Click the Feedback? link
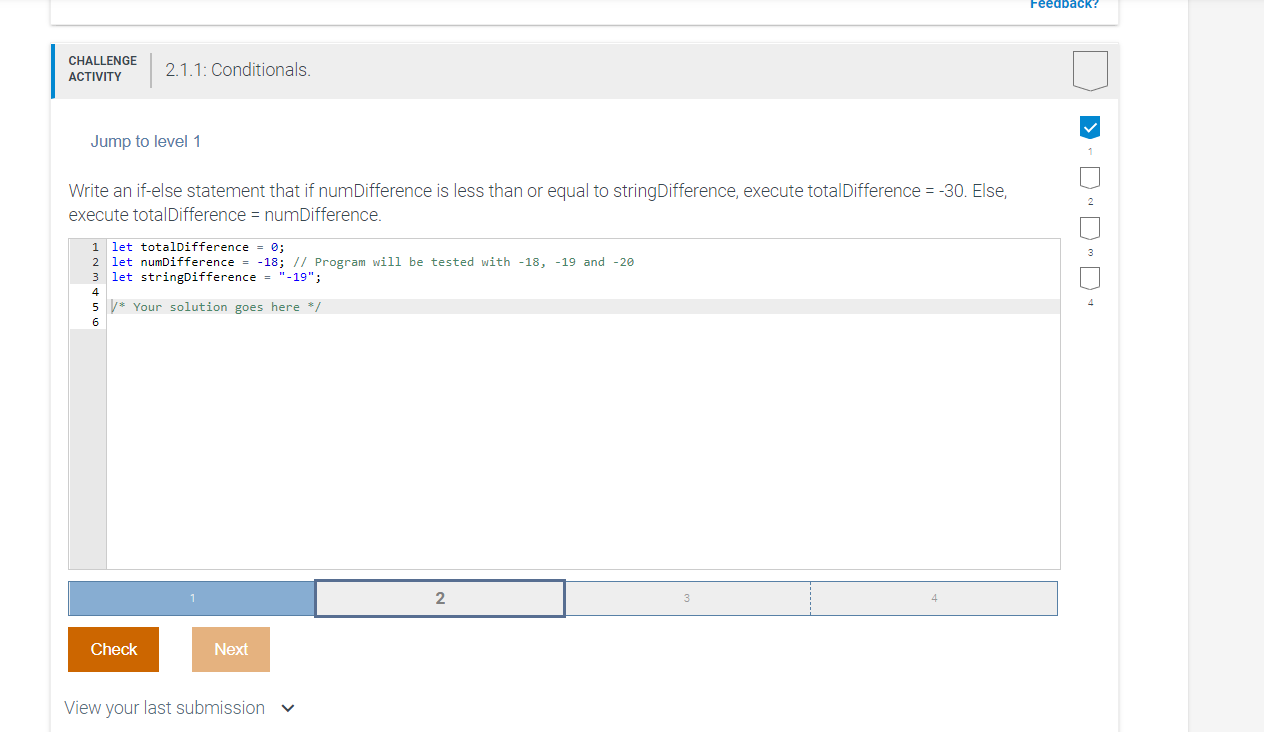The image size is (1264, 732). pyautogui.click(x=1064, y=5)
